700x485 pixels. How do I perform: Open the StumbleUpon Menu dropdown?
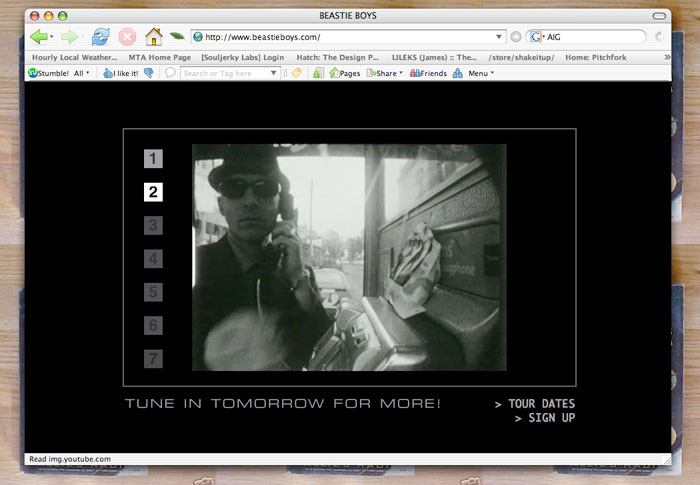(x=481, y=73)
